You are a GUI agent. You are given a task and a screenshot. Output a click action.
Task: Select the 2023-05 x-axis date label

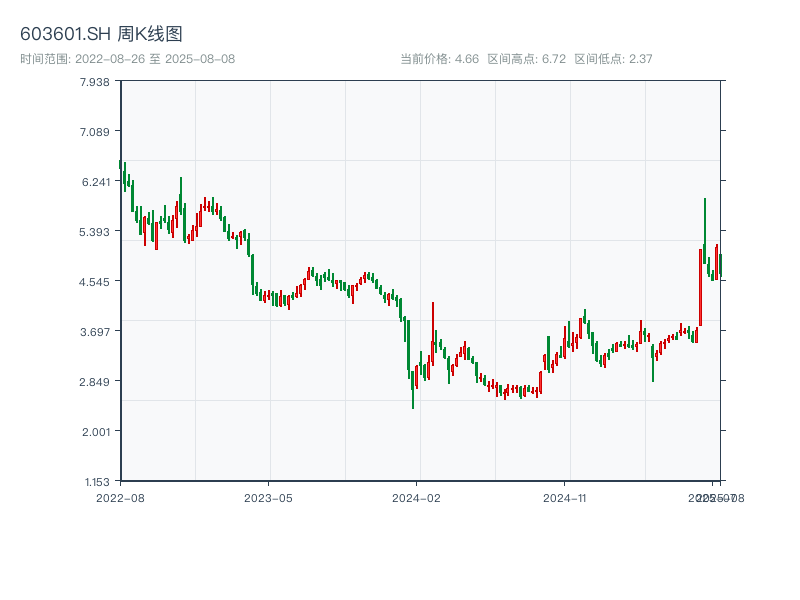tap(268, 497)
